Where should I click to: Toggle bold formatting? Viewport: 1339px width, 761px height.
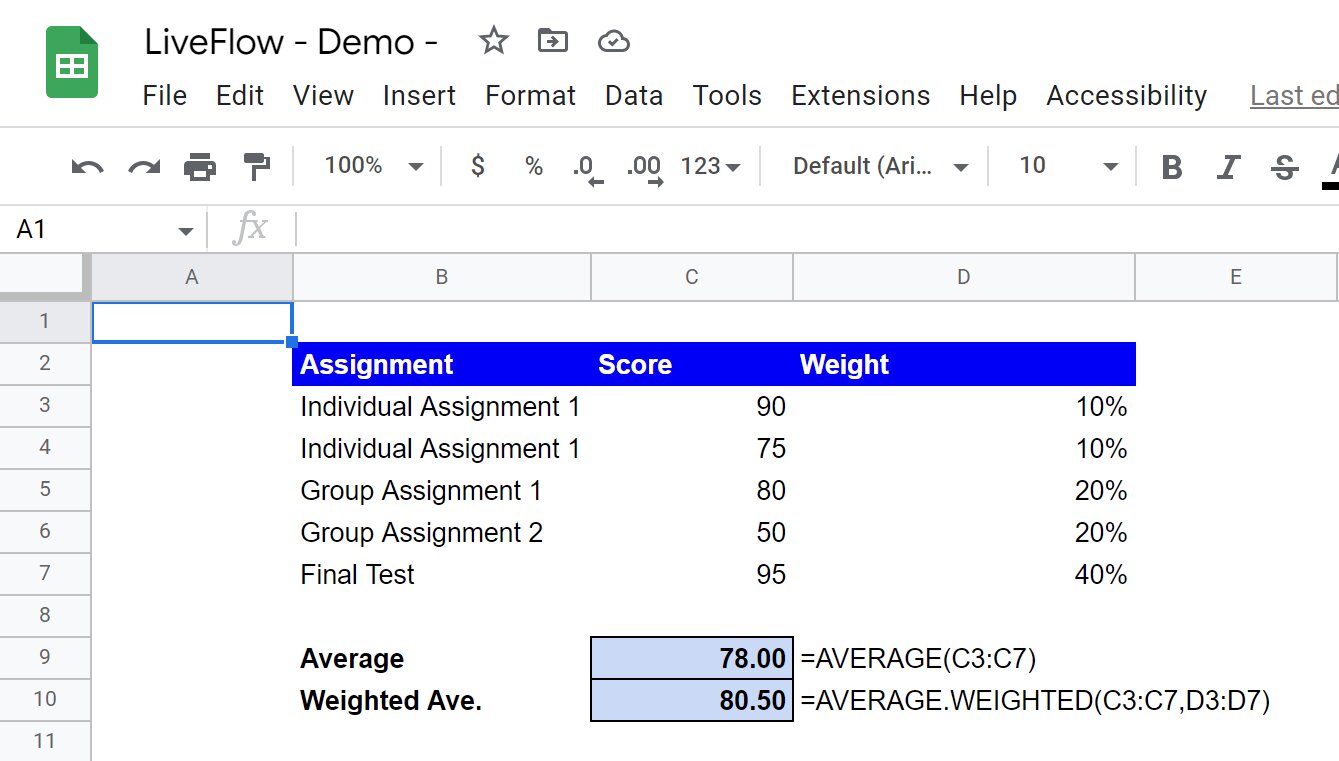pos(1171,167)
